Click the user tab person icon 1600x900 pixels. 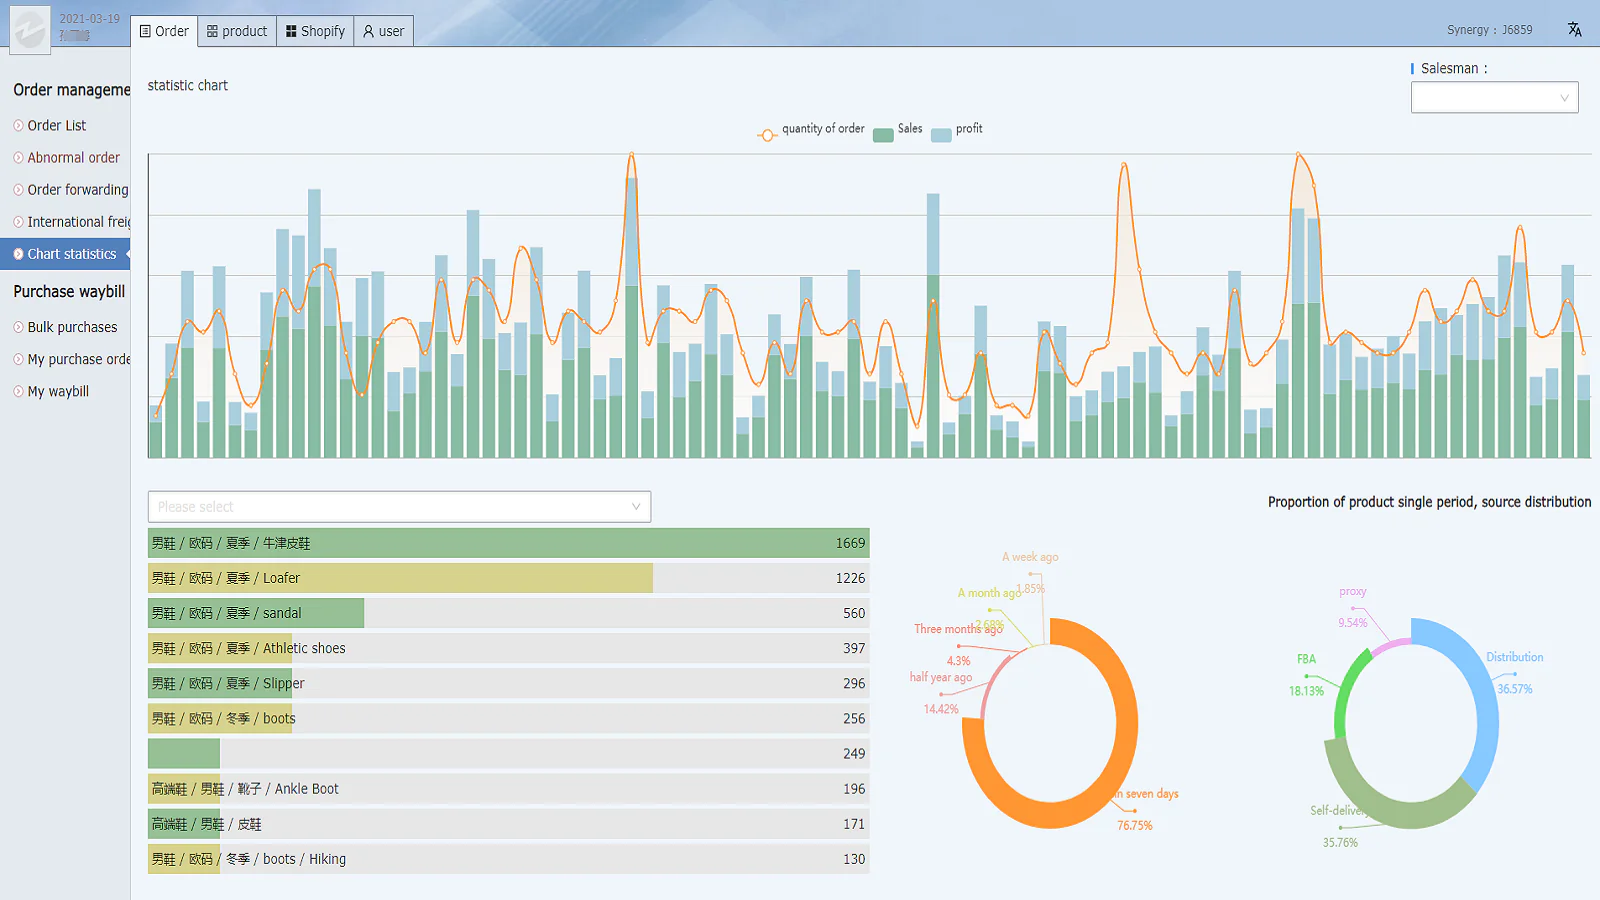pos(368,32)
